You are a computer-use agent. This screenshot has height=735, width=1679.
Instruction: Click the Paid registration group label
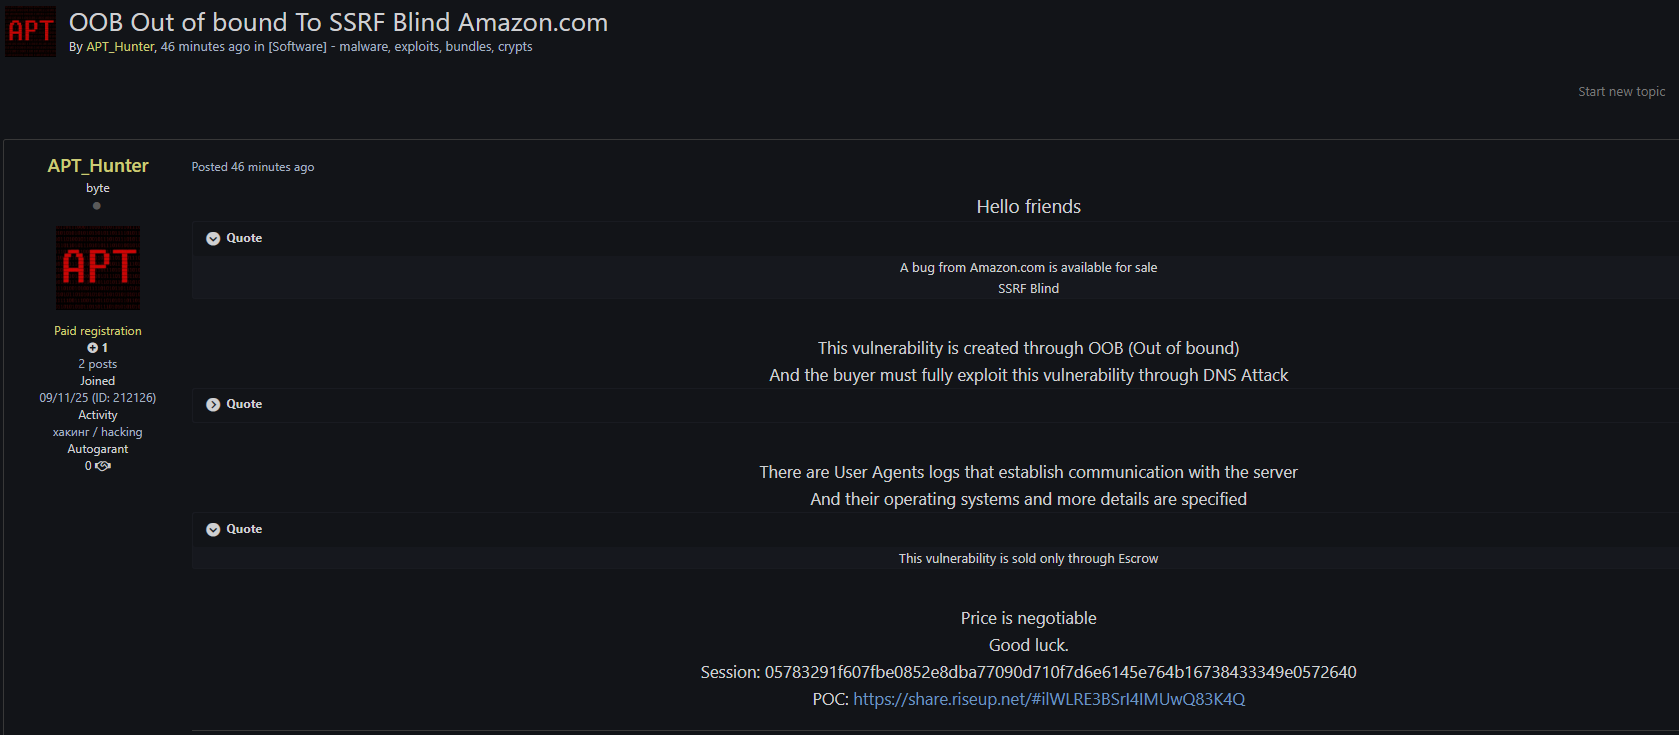pos(98,331)
